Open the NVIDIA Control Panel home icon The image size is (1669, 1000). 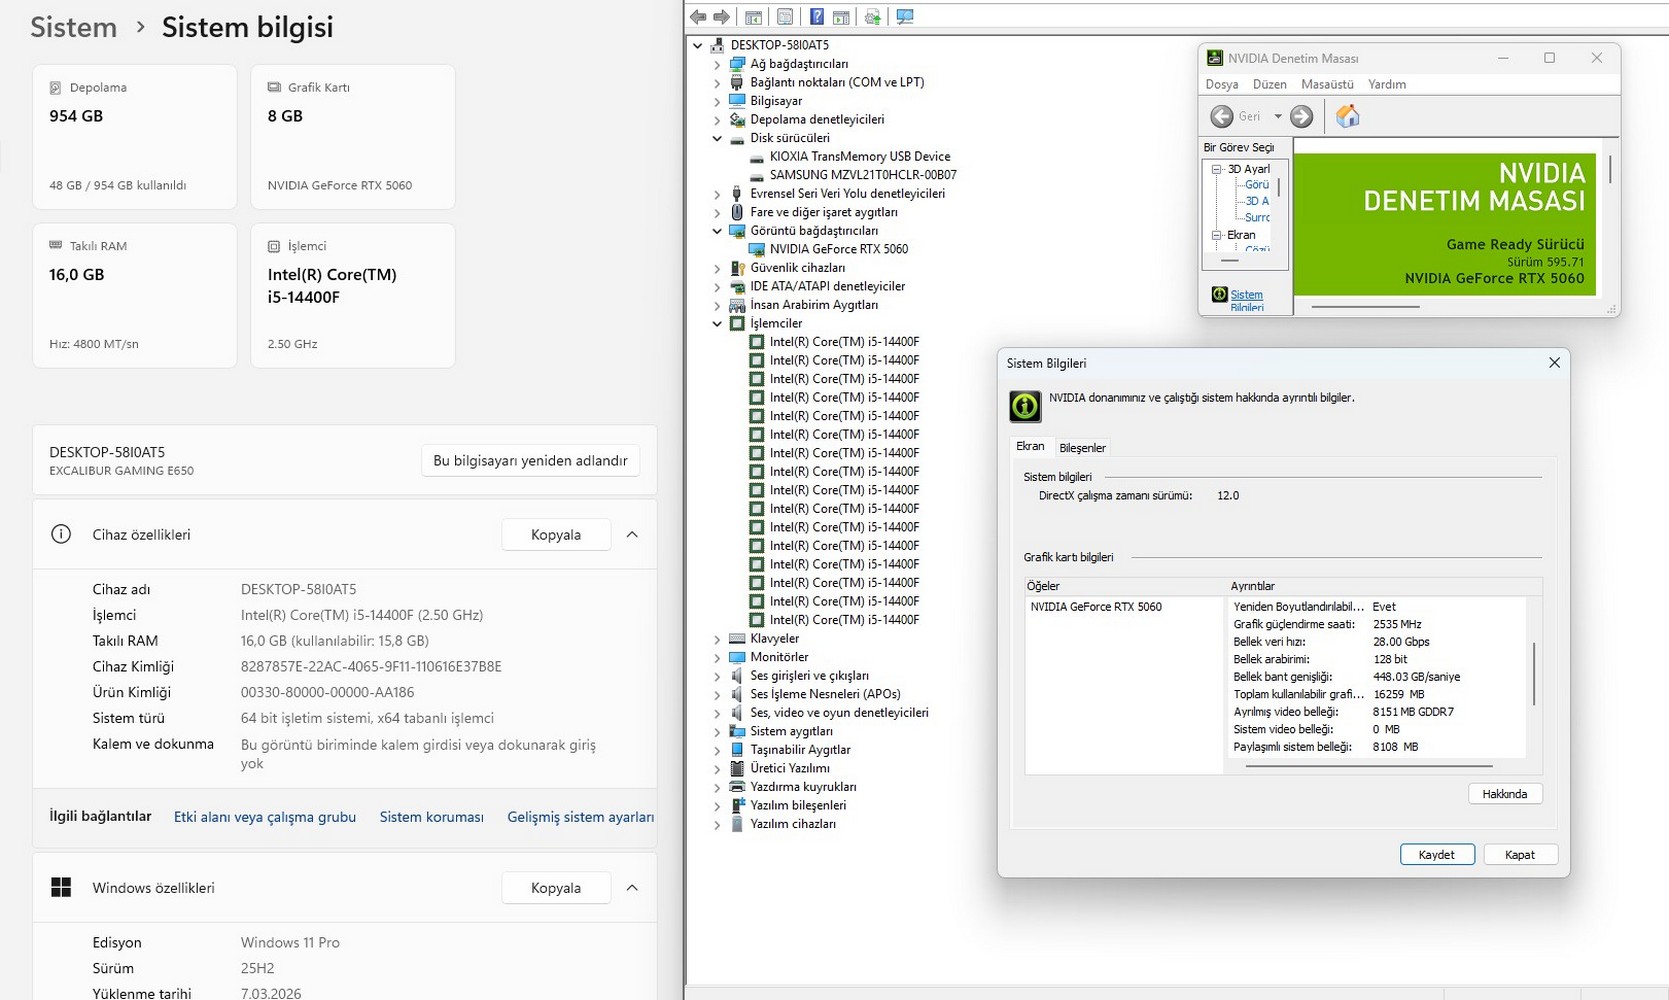coord(1348,116)
